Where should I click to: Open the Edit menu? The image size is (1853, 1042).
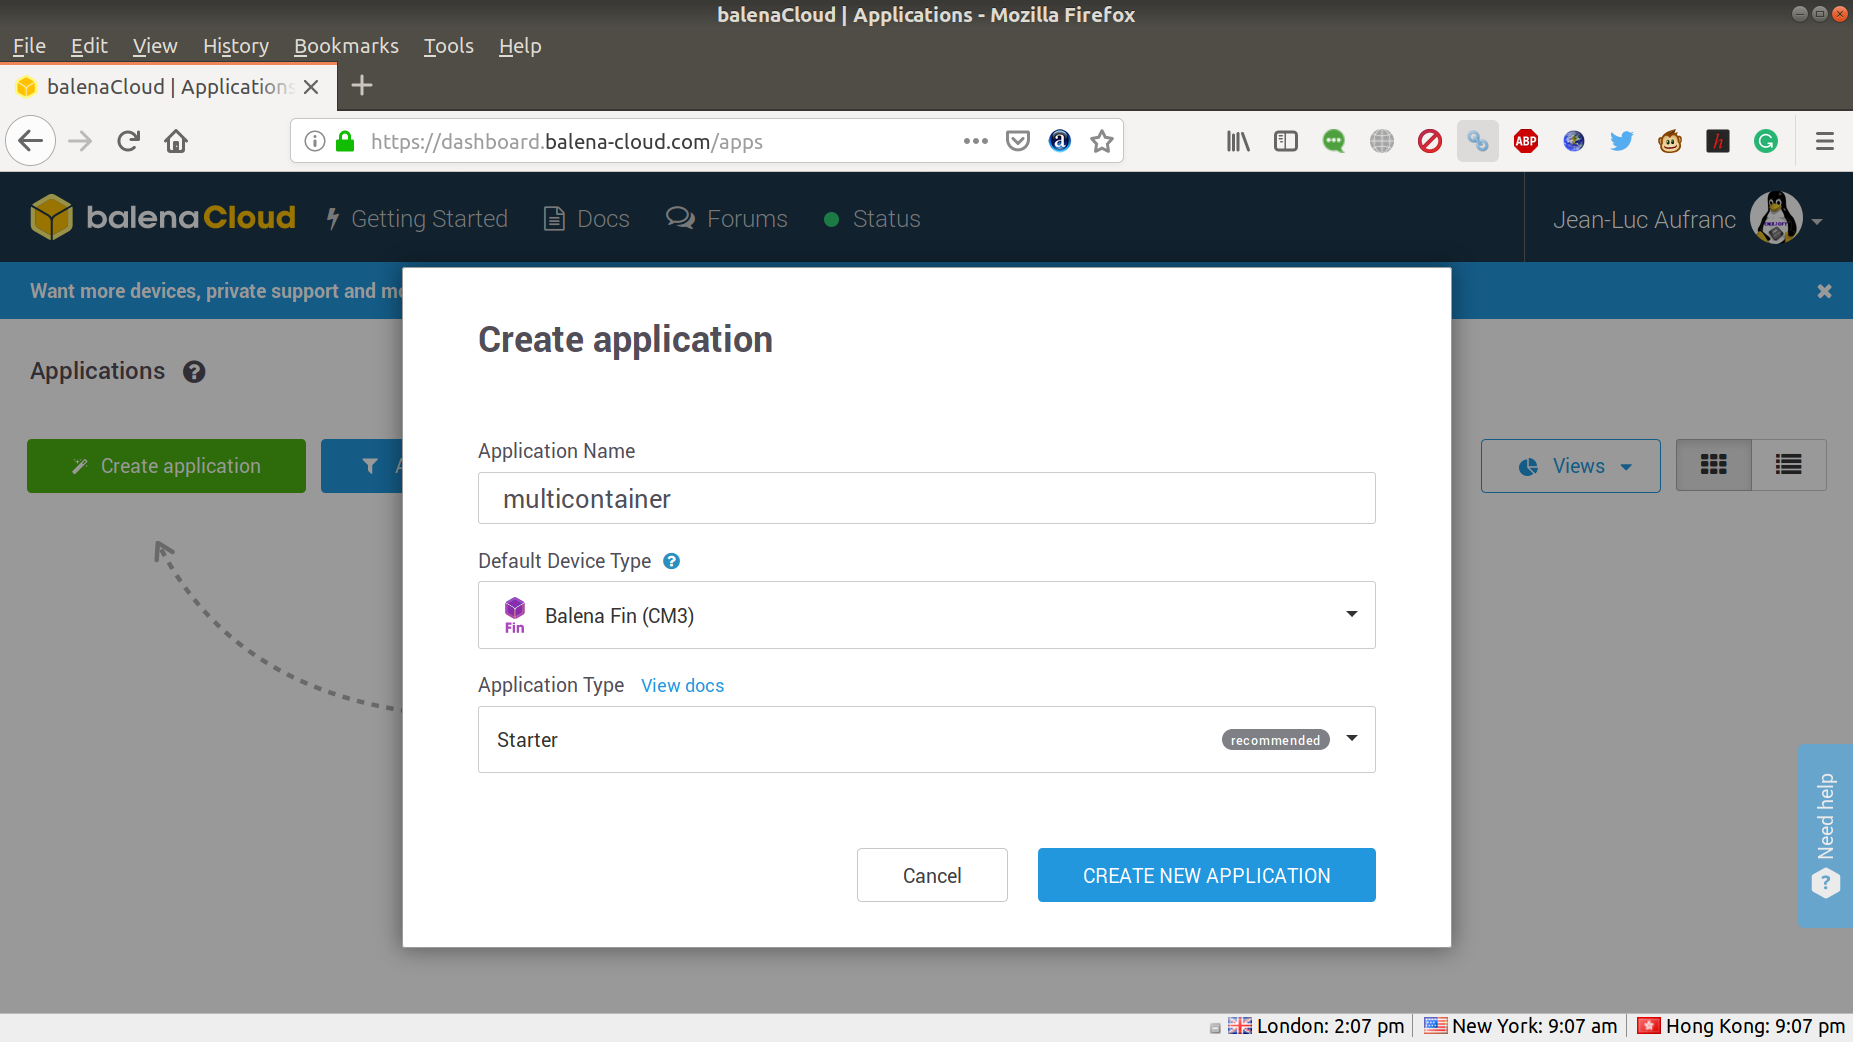click(89, 46)
